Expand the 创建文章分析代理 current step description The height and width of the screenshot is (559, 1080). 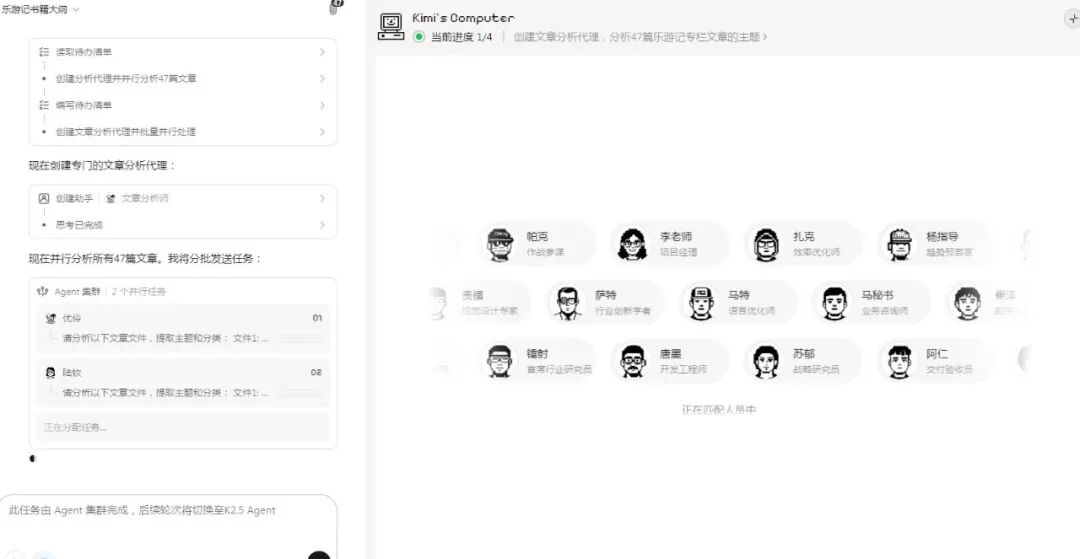click(640, 37)
